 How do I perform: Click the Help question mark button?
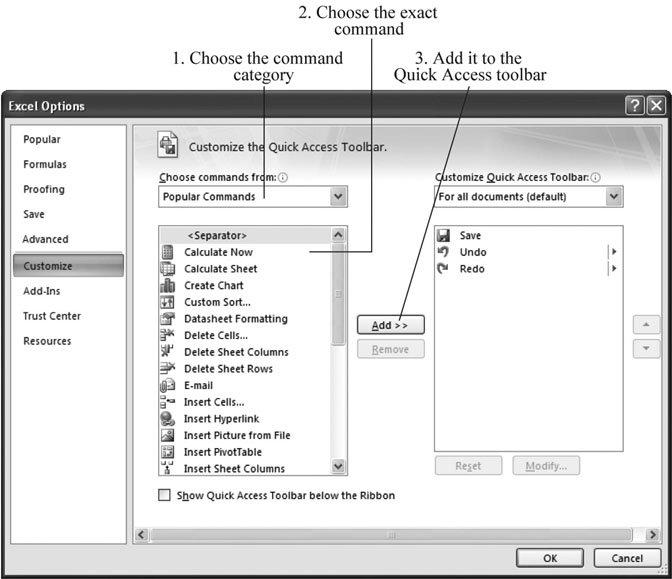pyautogui.click(x=635, y=105)
